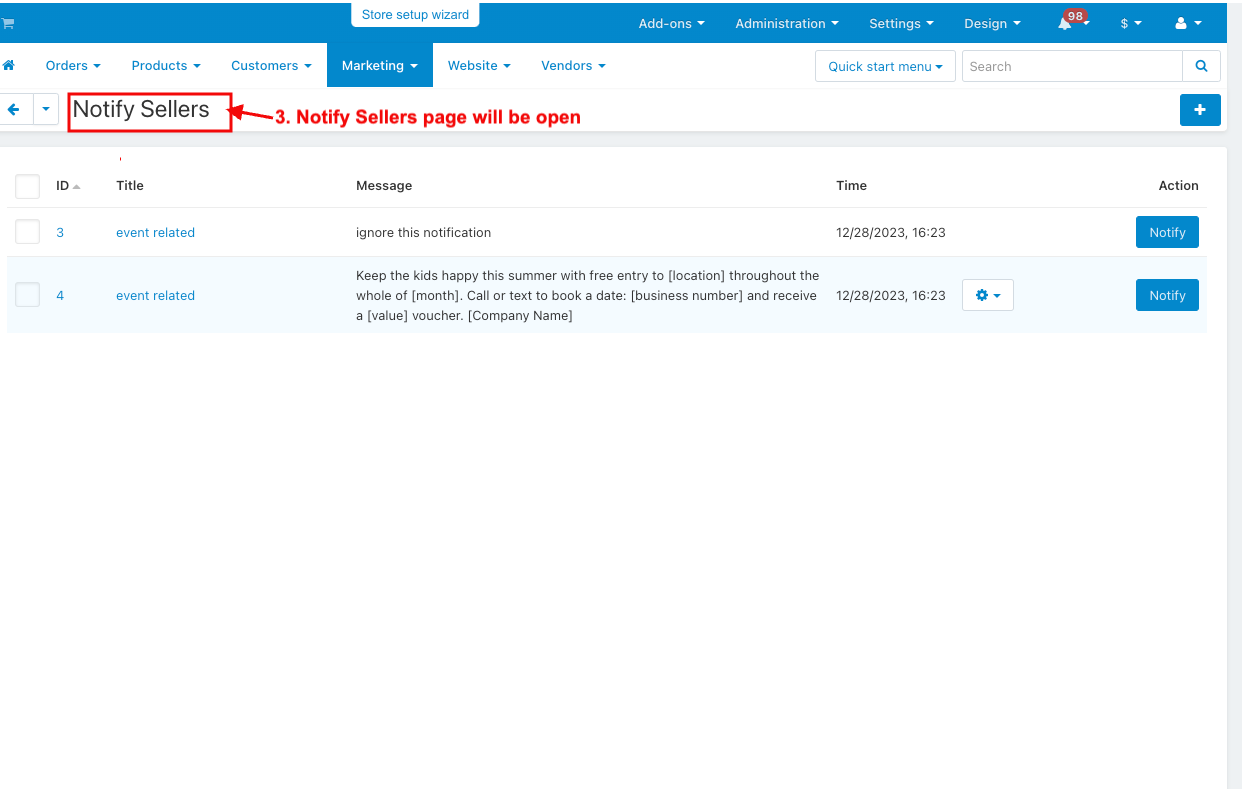Check the checkbox for notification ID 3

pyautogui.click(x=27, y=232)
